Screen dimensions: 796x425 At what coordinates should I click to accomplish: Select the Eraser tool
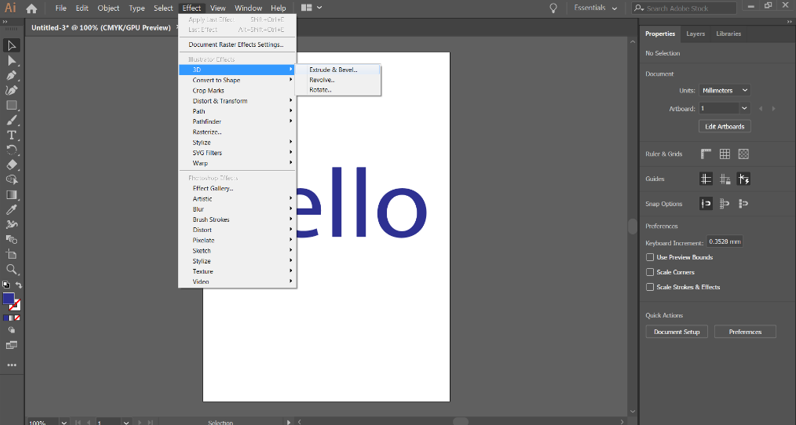click(12, 165)
